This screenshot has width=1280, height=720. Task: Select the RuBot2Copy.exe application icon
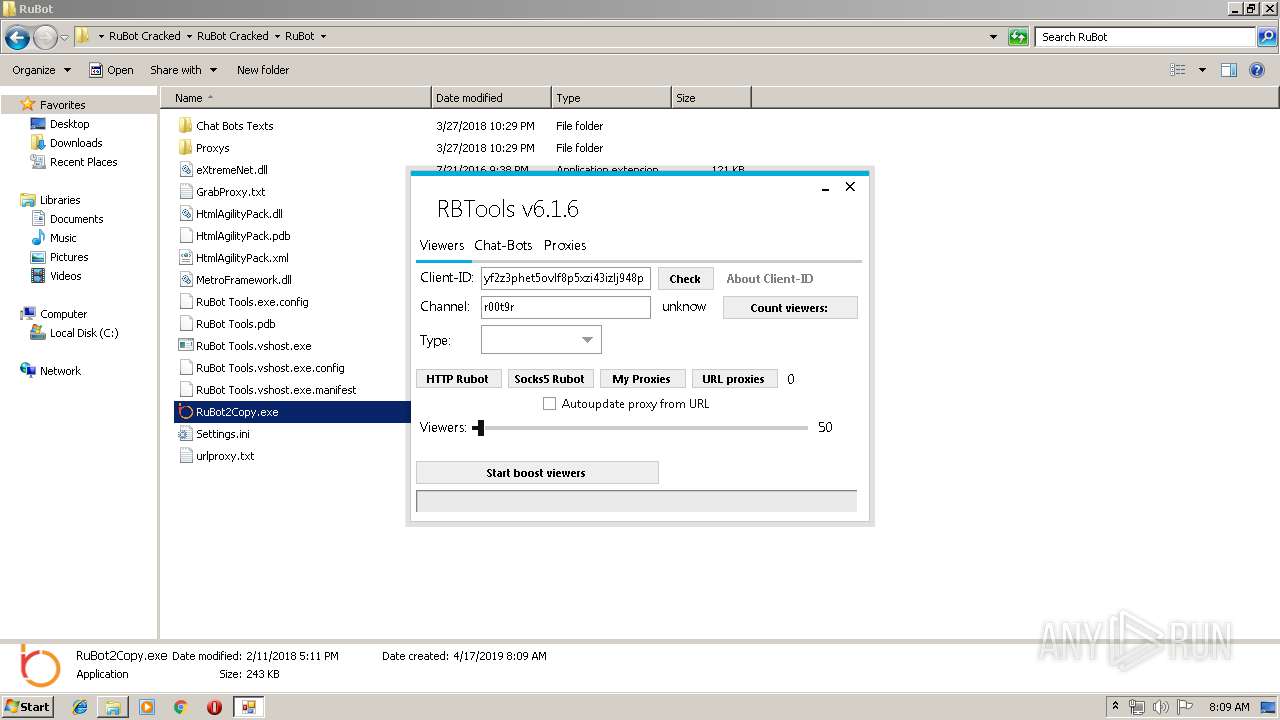tap(185, 412)
